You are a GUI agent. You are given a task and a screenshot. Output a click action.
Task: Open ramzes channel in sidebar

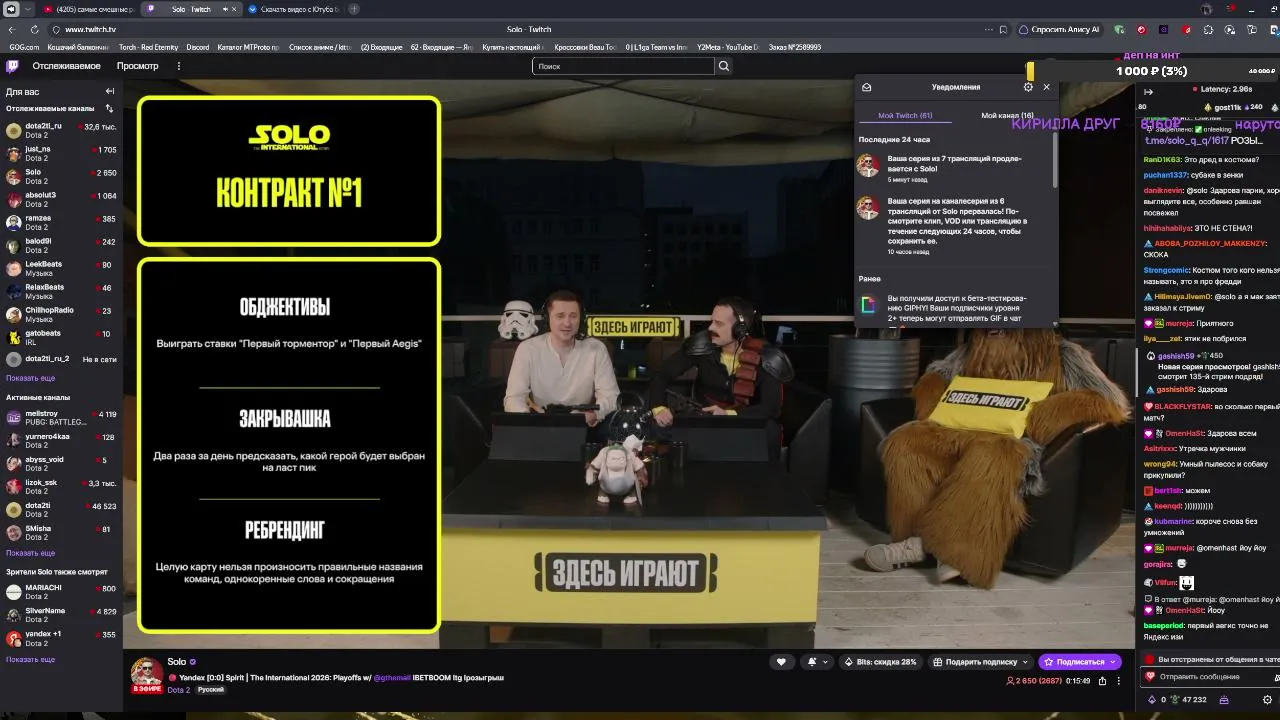click(61, 223)
